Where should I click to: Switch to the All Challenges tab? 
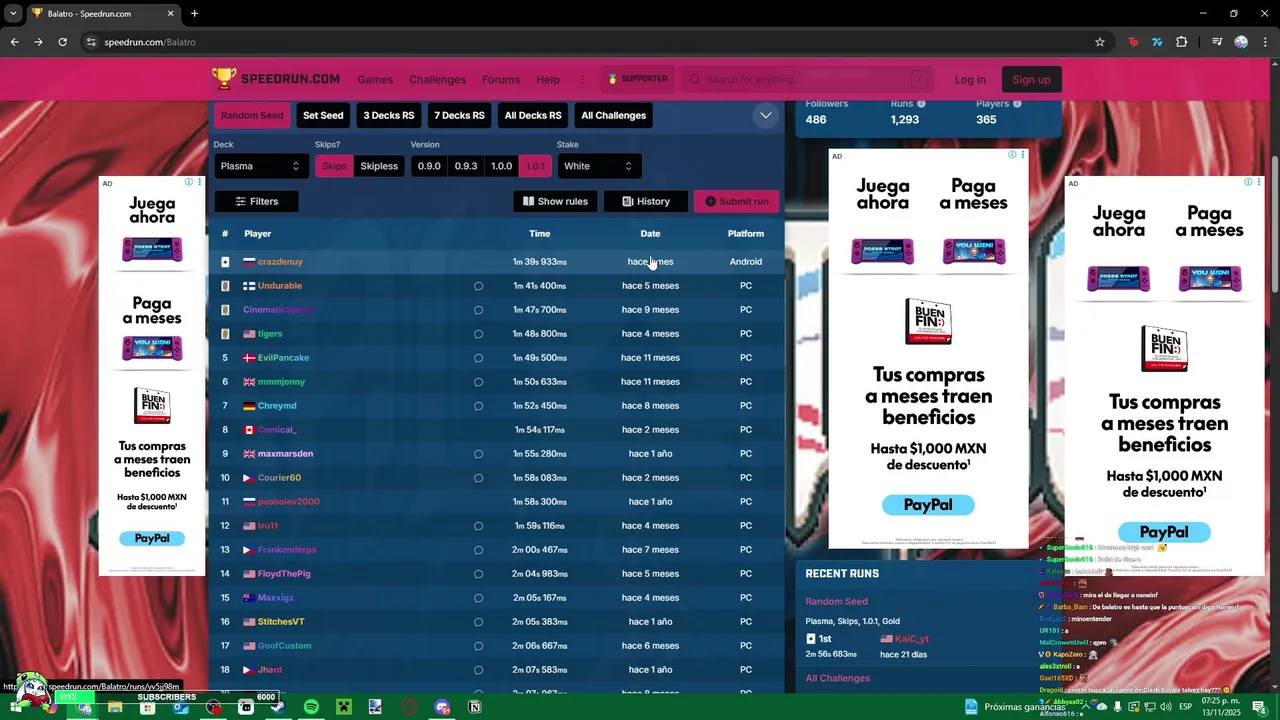pos(614,115)
